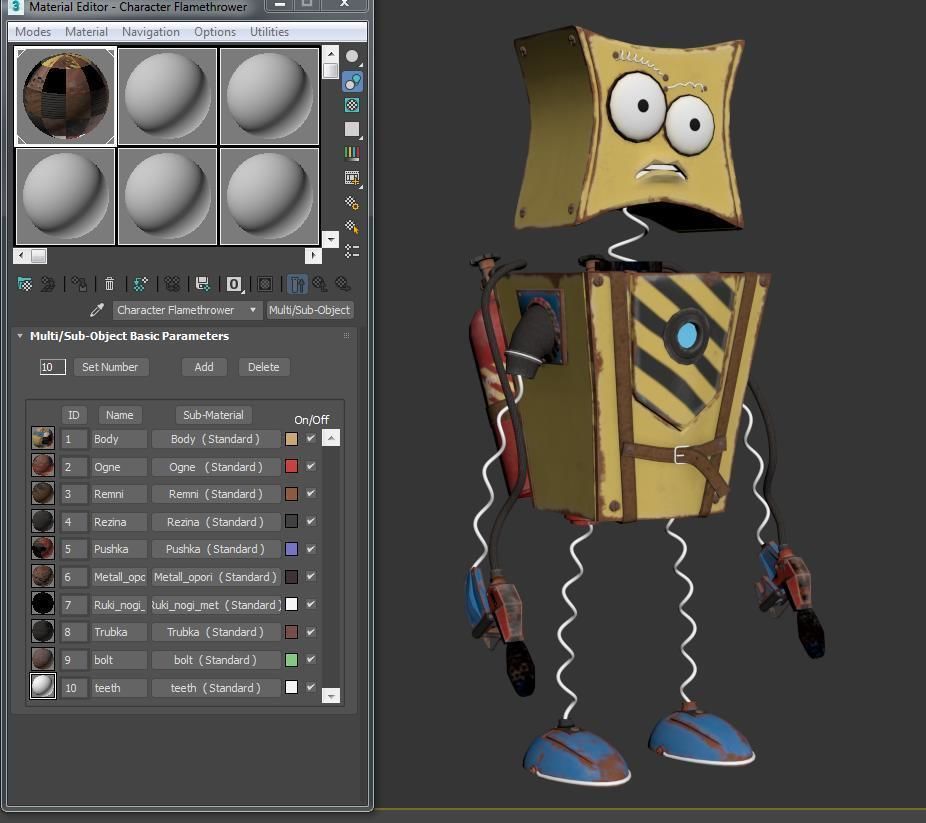Click the Go to Parent icon

point(320,285)
